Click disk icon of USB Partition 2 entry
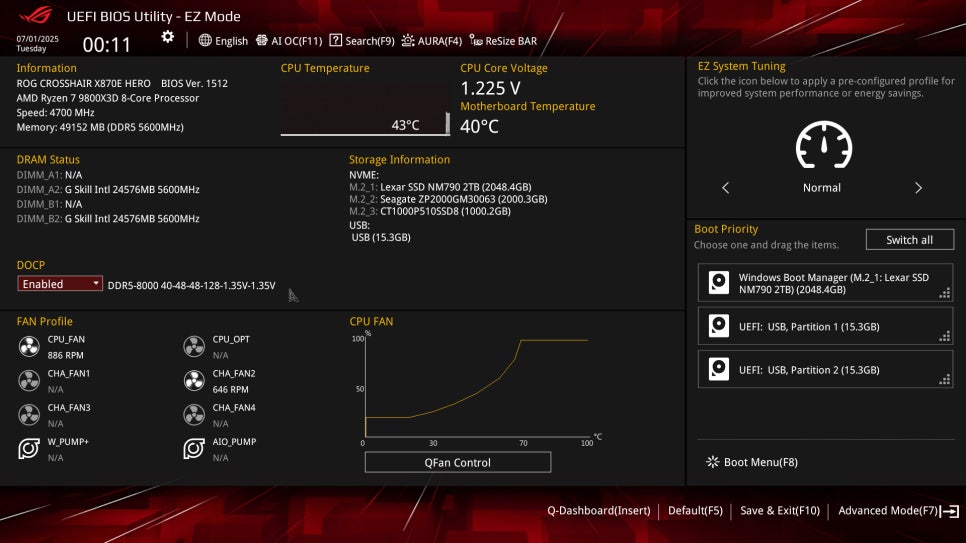The width and height of the screenshot is (966, 543). tap(718, 369)
